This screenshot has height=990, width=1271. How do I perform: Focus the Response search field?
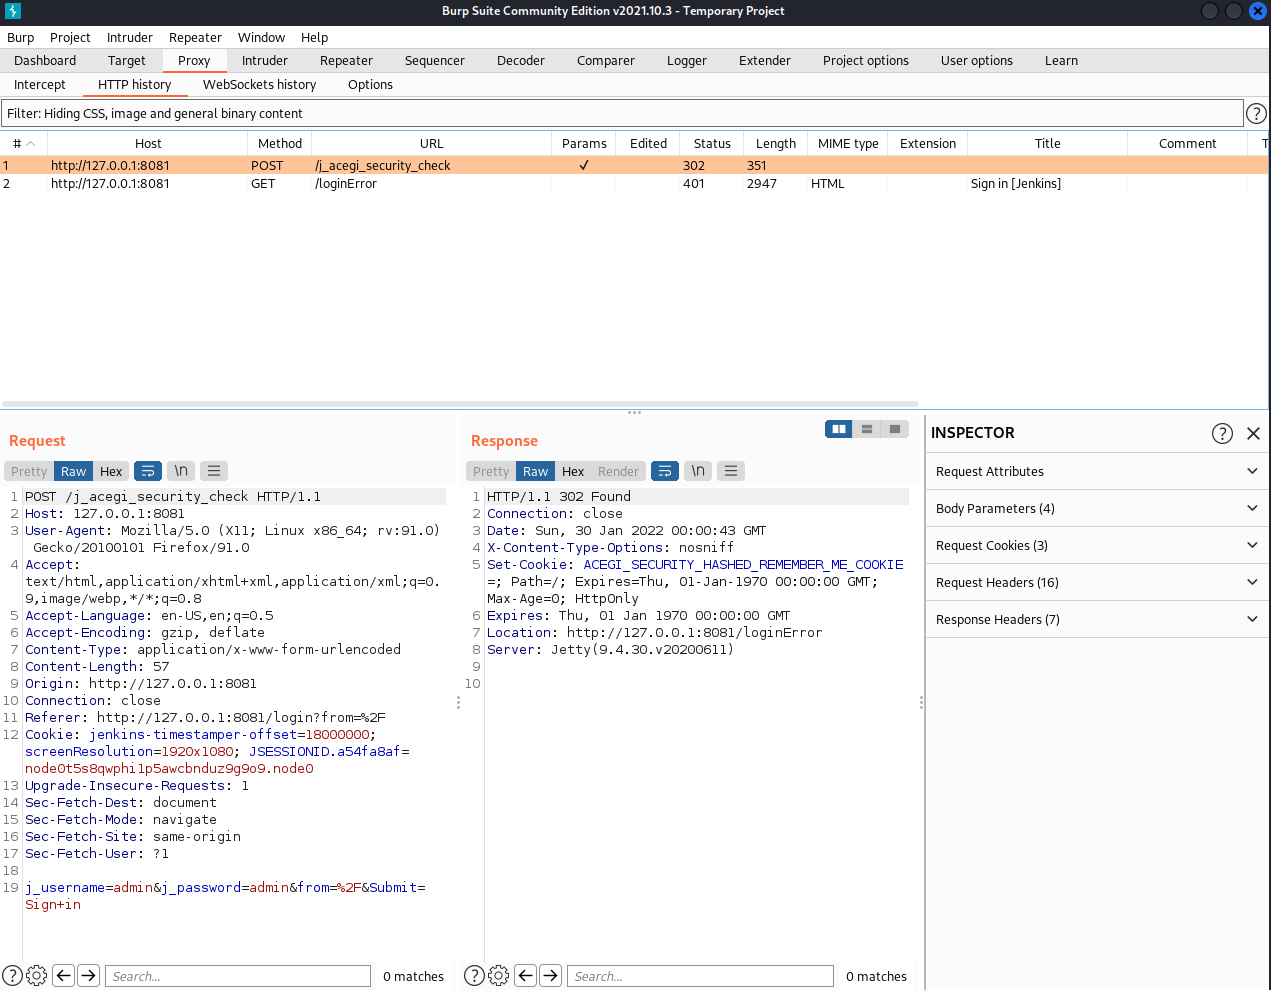700,976
